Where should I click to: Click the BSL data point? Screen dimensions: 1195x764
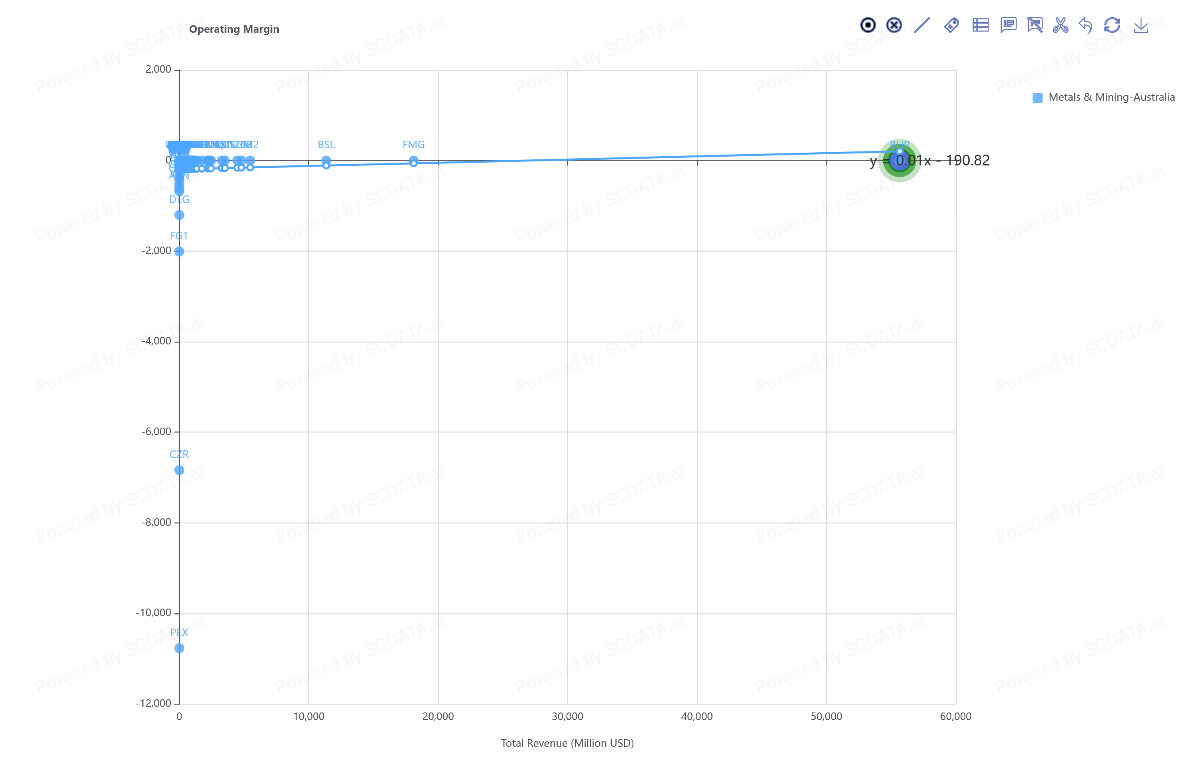pos(326,160)
